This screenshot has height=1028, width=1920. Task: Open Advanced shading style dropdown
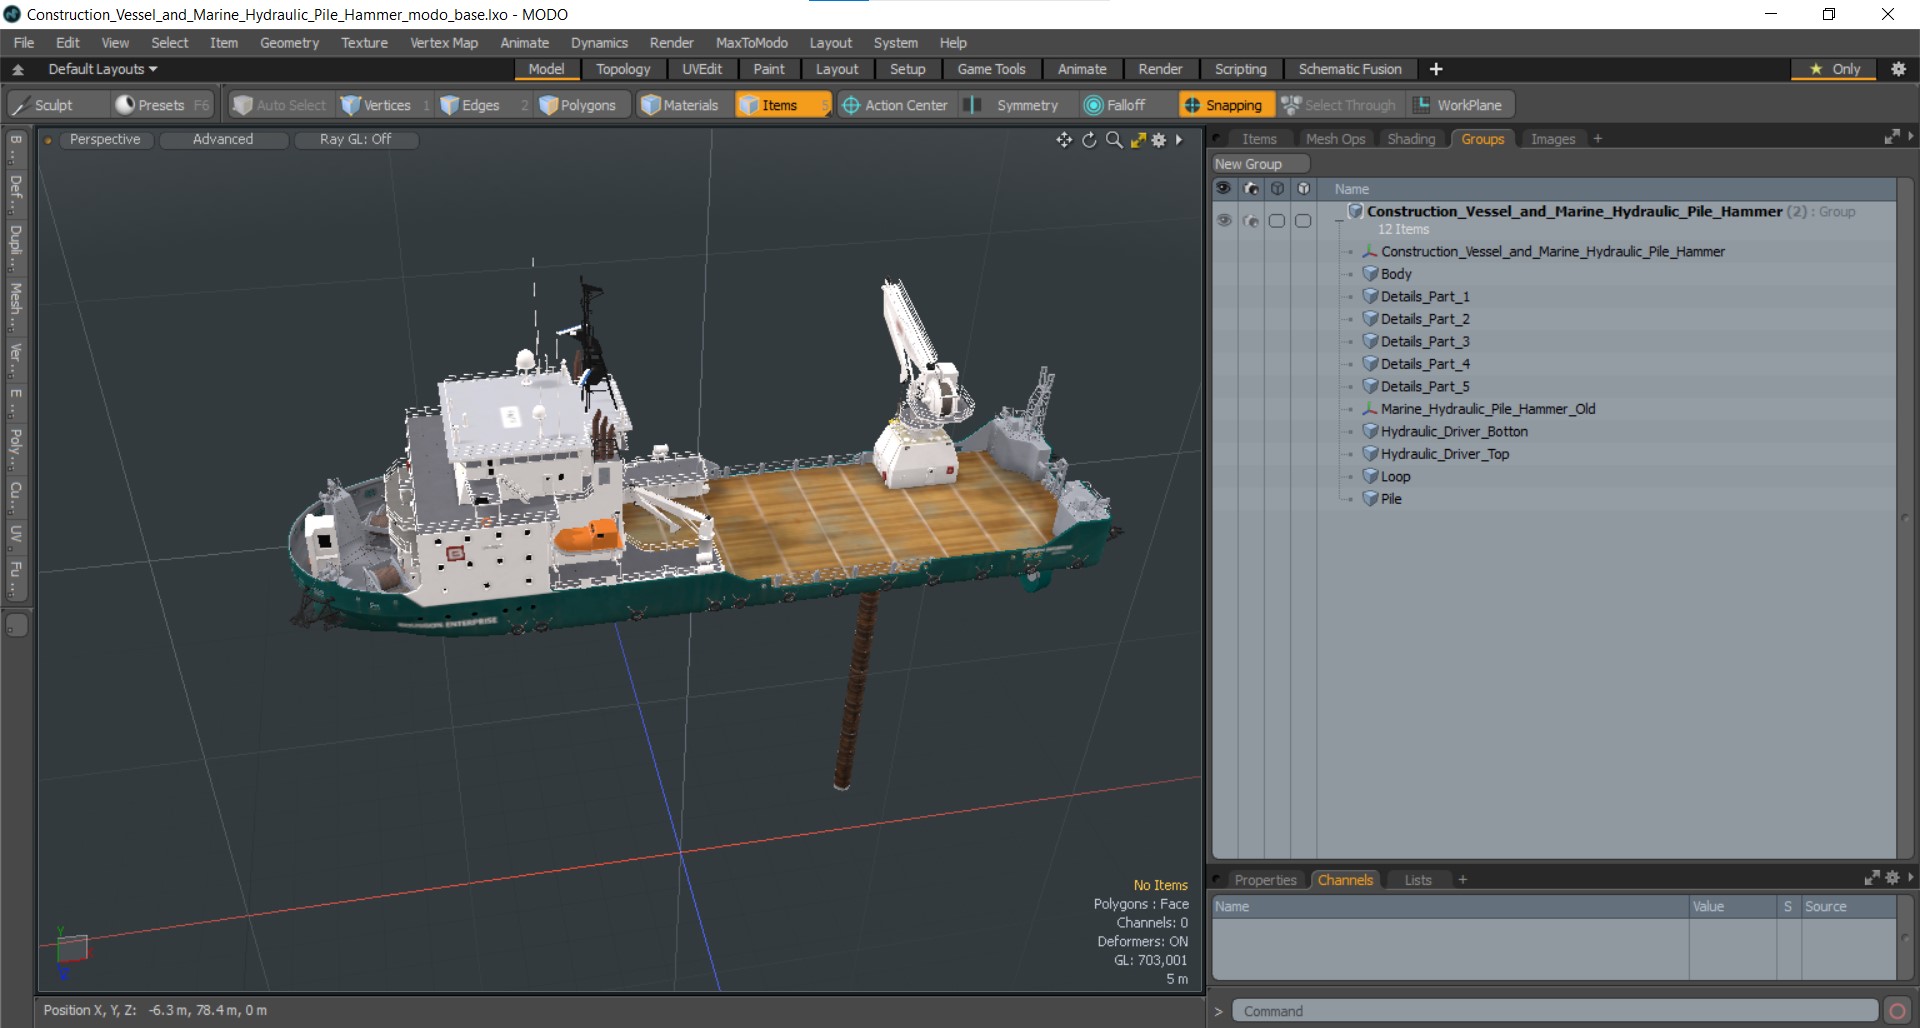point(223,139)
